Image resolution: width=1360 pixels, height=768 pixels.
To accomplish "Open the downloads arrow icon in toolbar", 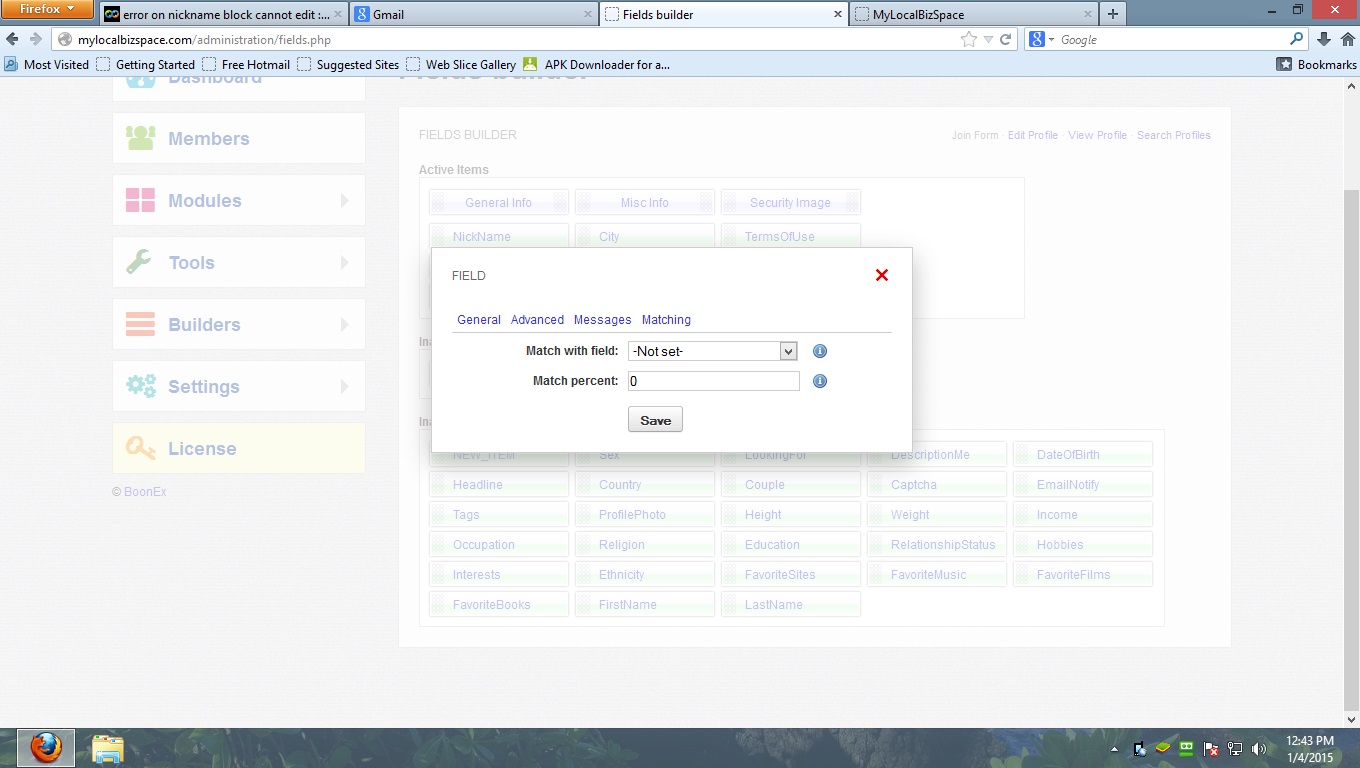I will (1324, 40).
